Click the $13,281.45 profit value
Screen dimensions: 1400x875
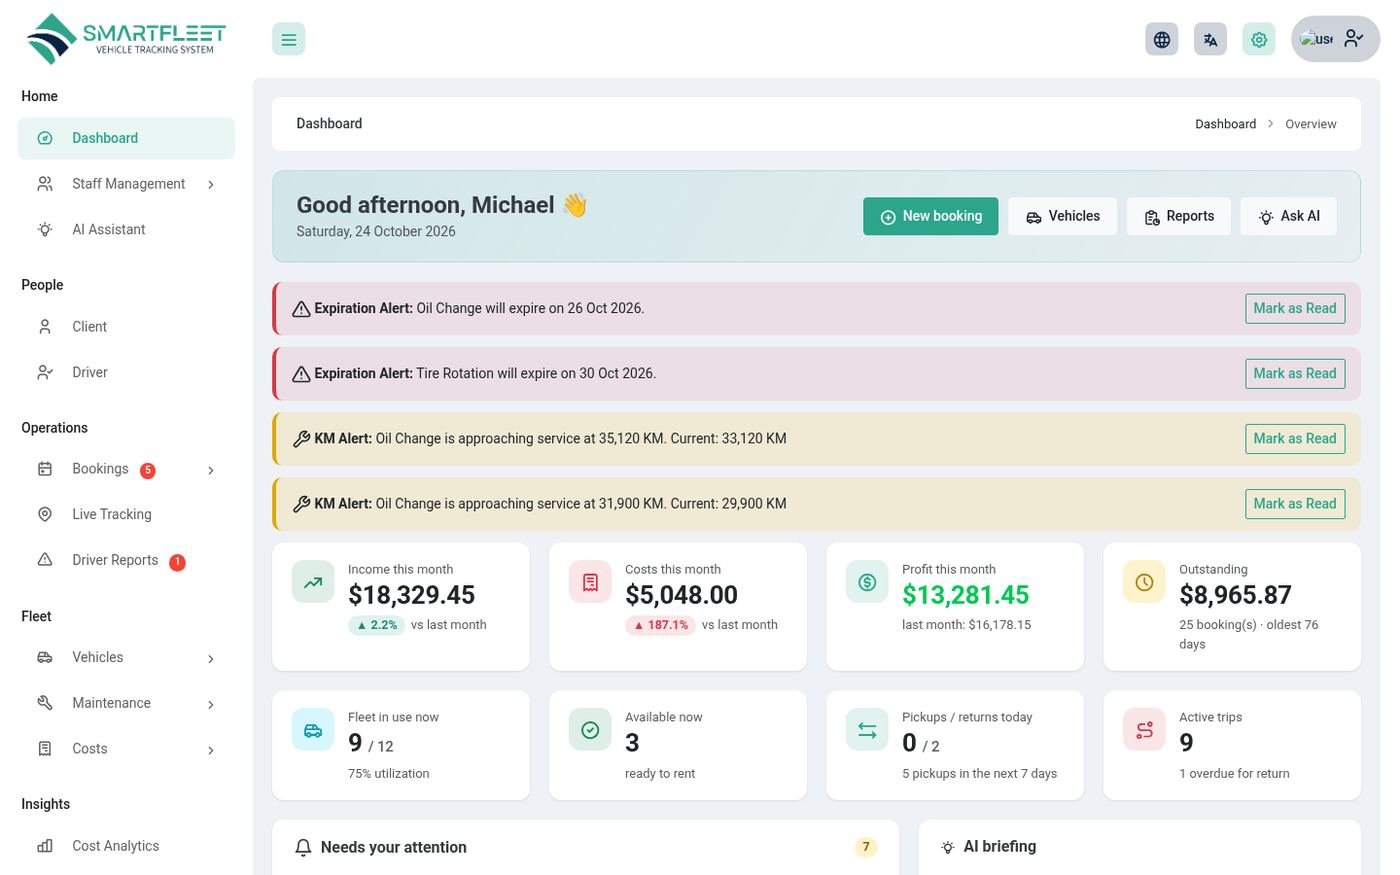965,595
